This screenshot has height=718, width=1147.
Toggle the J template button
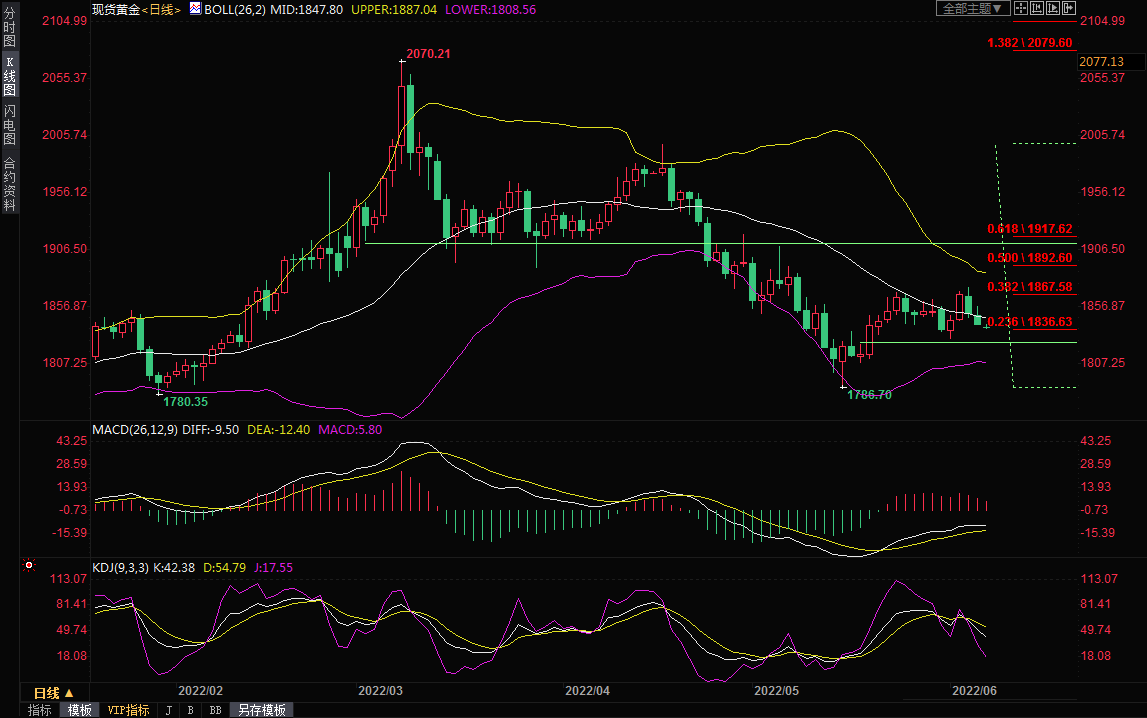click(x=167, y=710)
